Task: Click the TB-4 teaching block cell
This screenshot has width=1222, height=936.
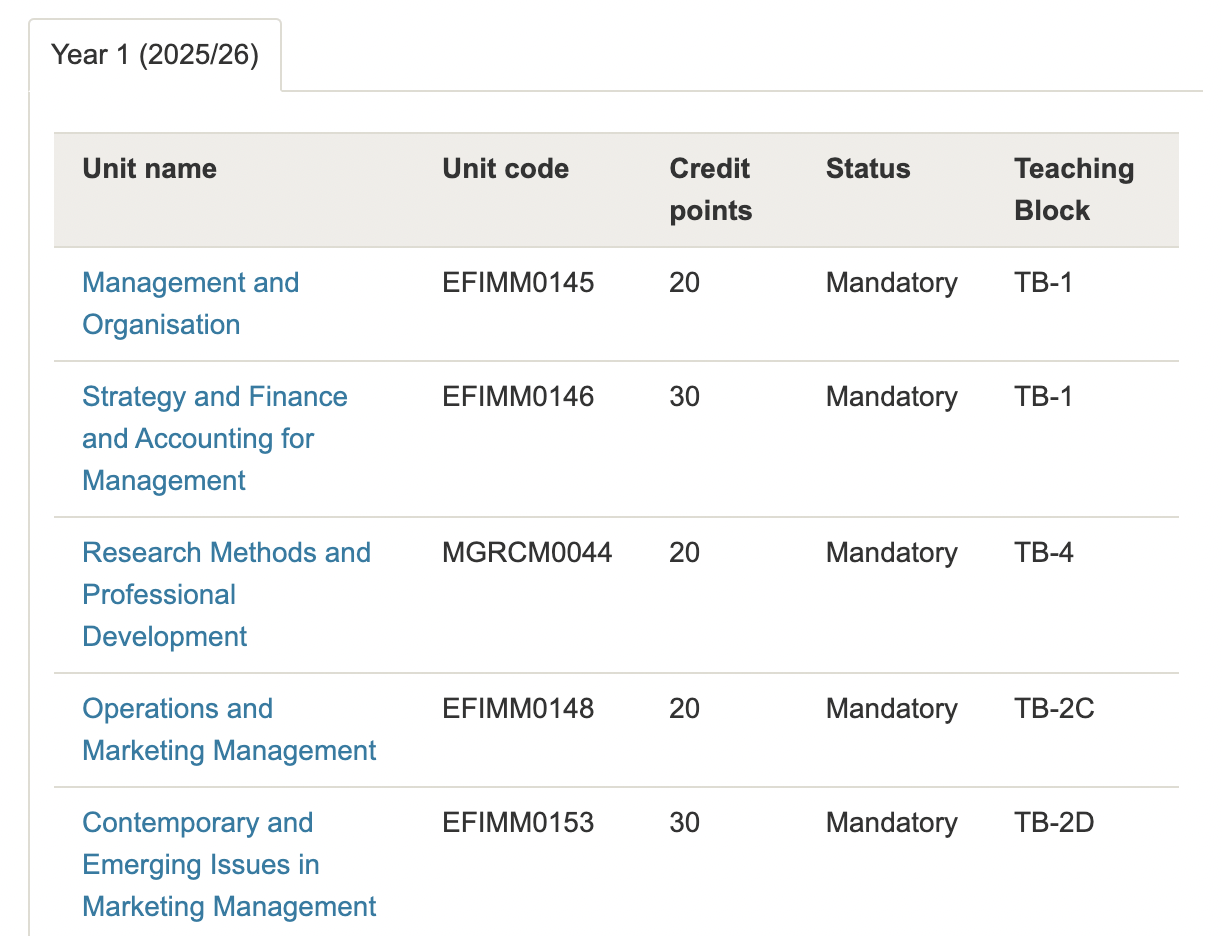Action: click(1044, 553)
